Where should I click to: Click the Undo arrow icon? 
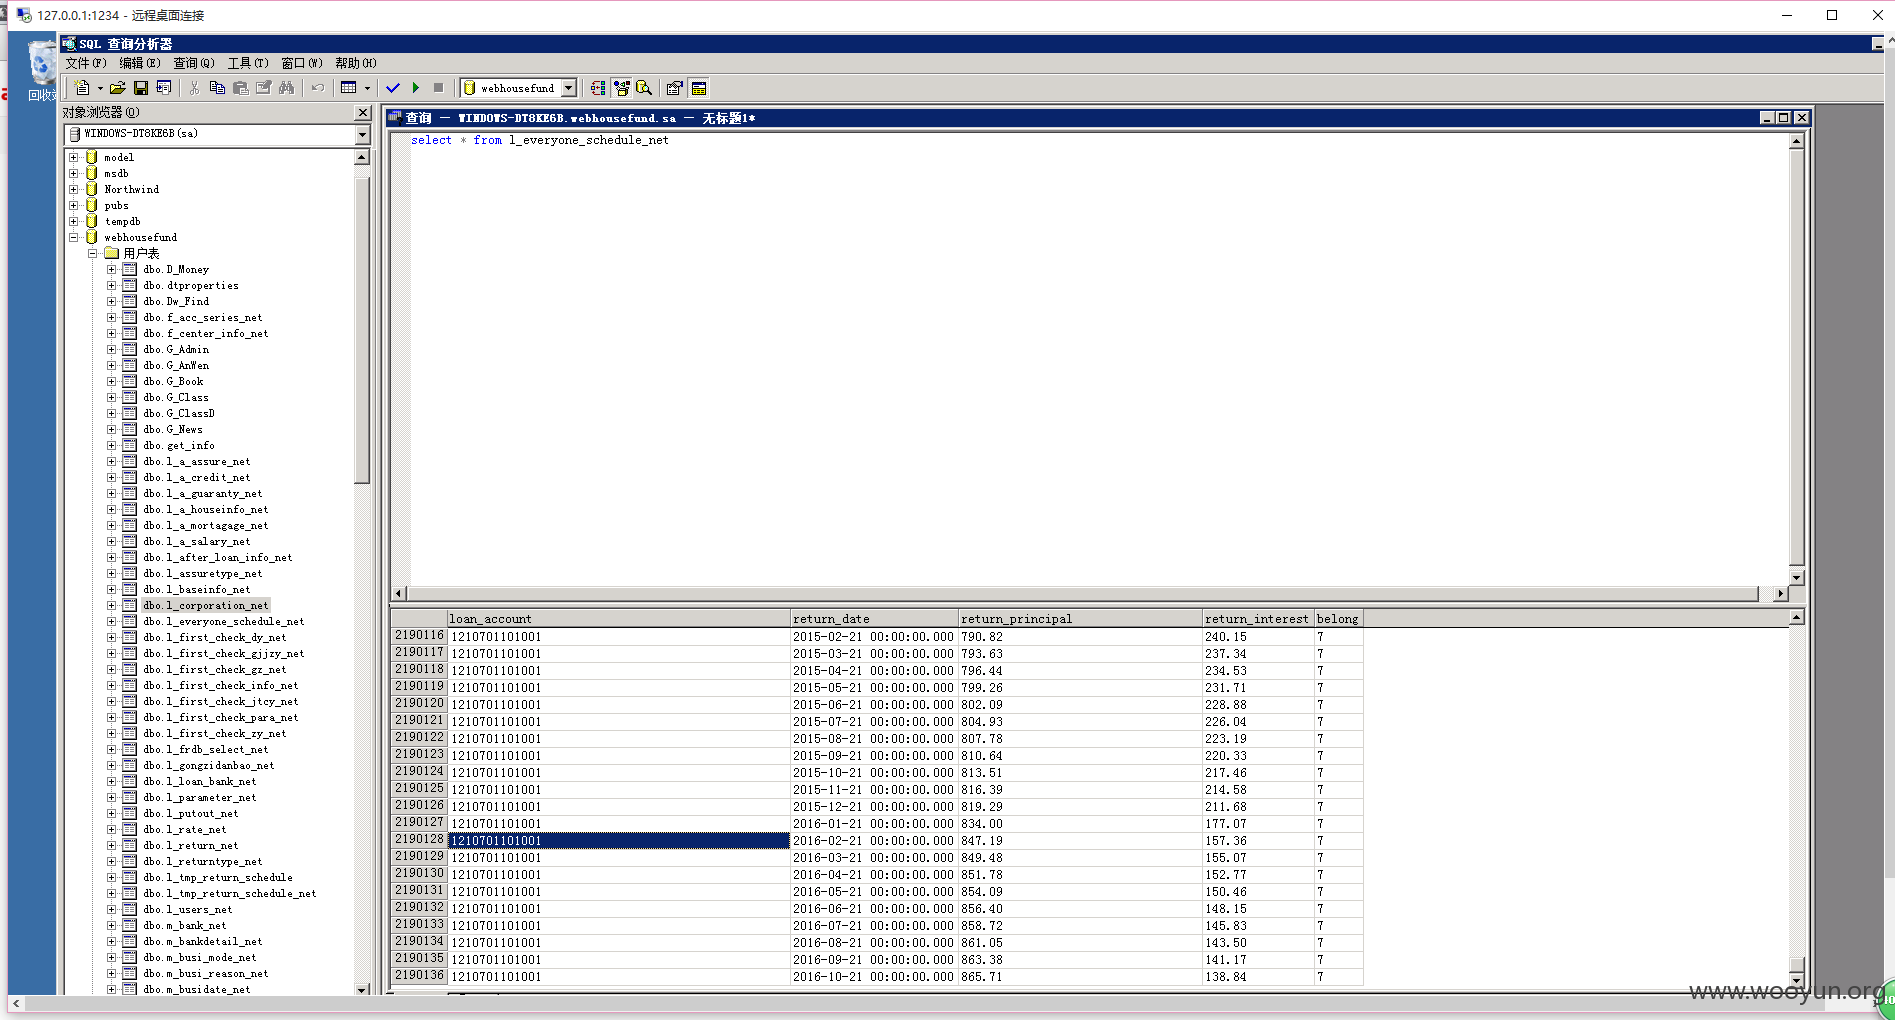318,88
